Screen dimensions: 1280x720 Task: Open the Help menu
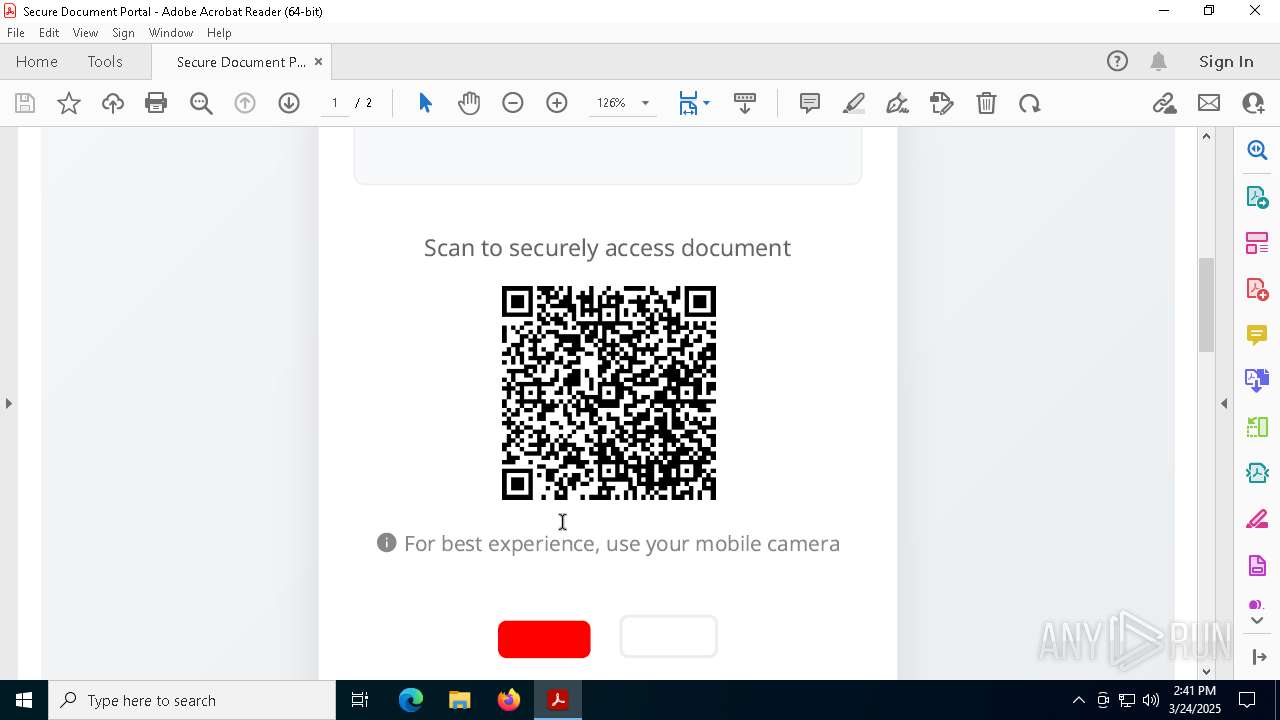219,33
